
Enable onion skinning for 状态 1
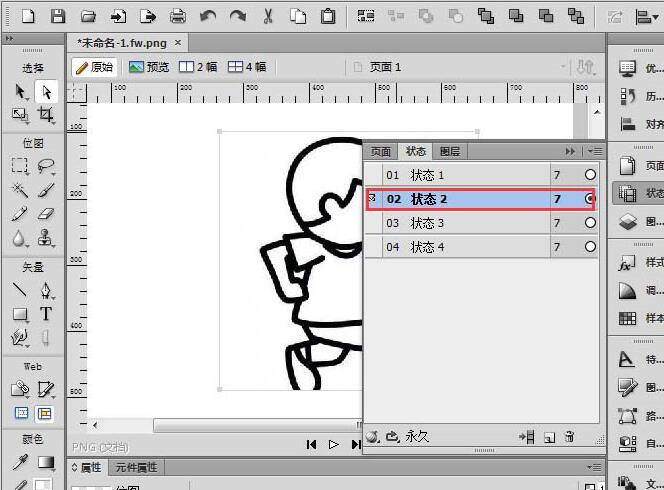click(590, 175)
